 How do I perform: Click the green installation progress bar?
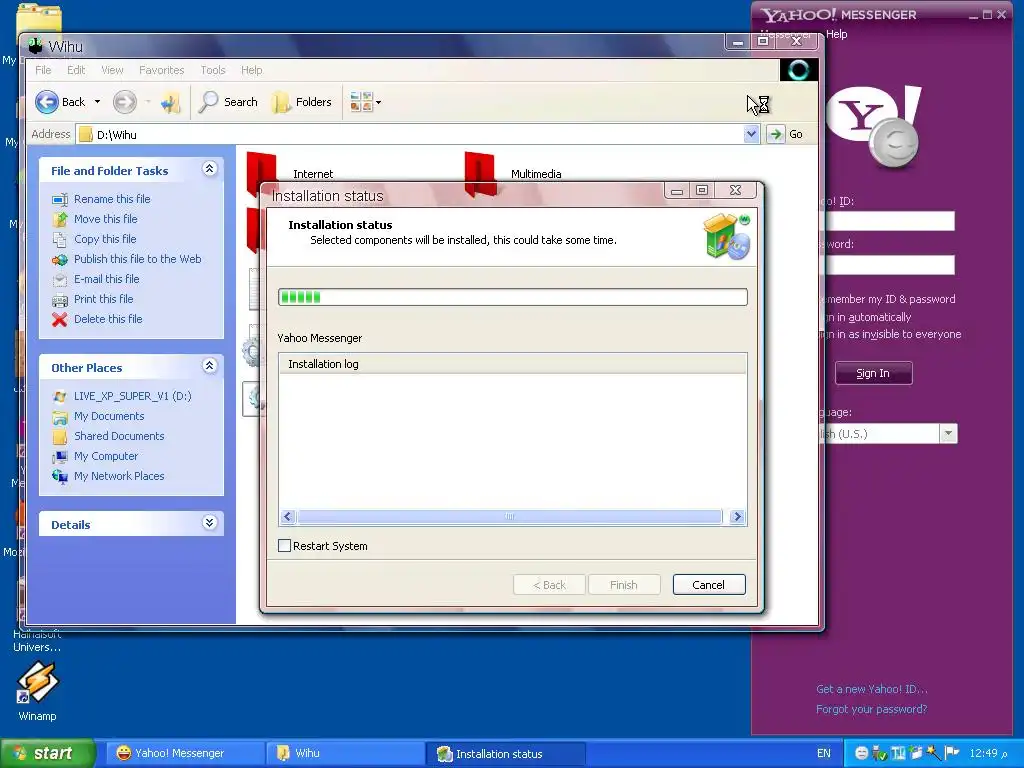click(x=513, y=297)
